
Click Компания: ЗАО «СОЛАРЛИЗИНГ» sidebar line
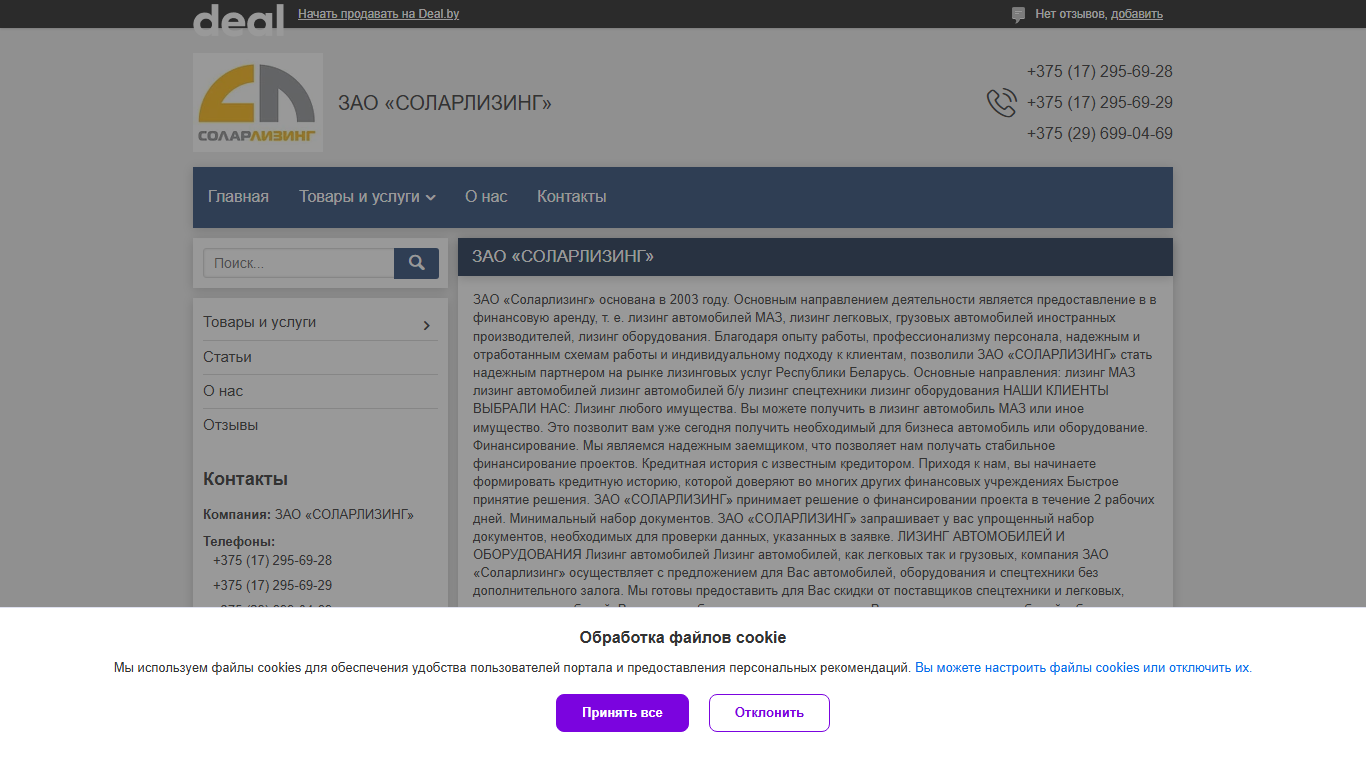coord(308,515)
